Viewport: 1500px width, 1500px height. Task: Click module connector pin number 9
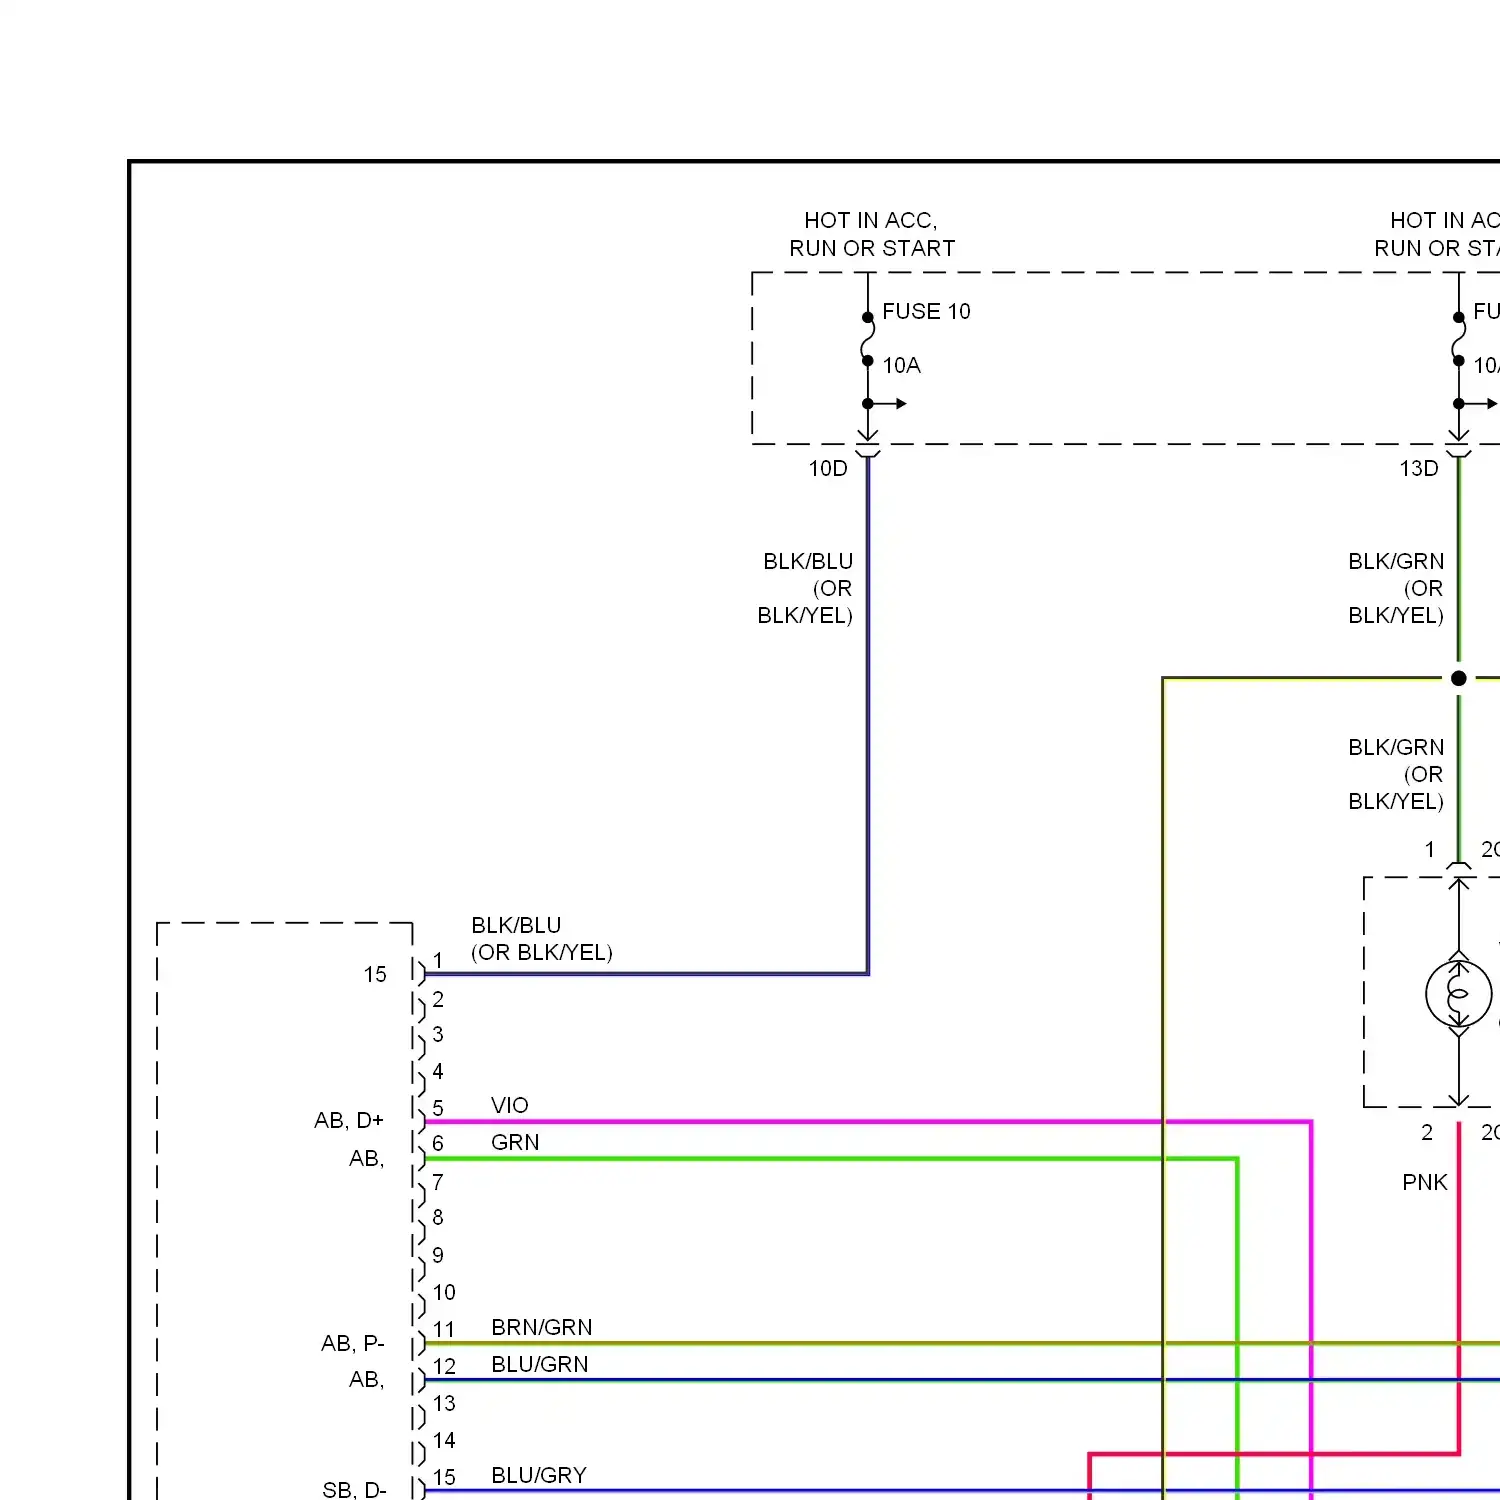click(438, 1255)
